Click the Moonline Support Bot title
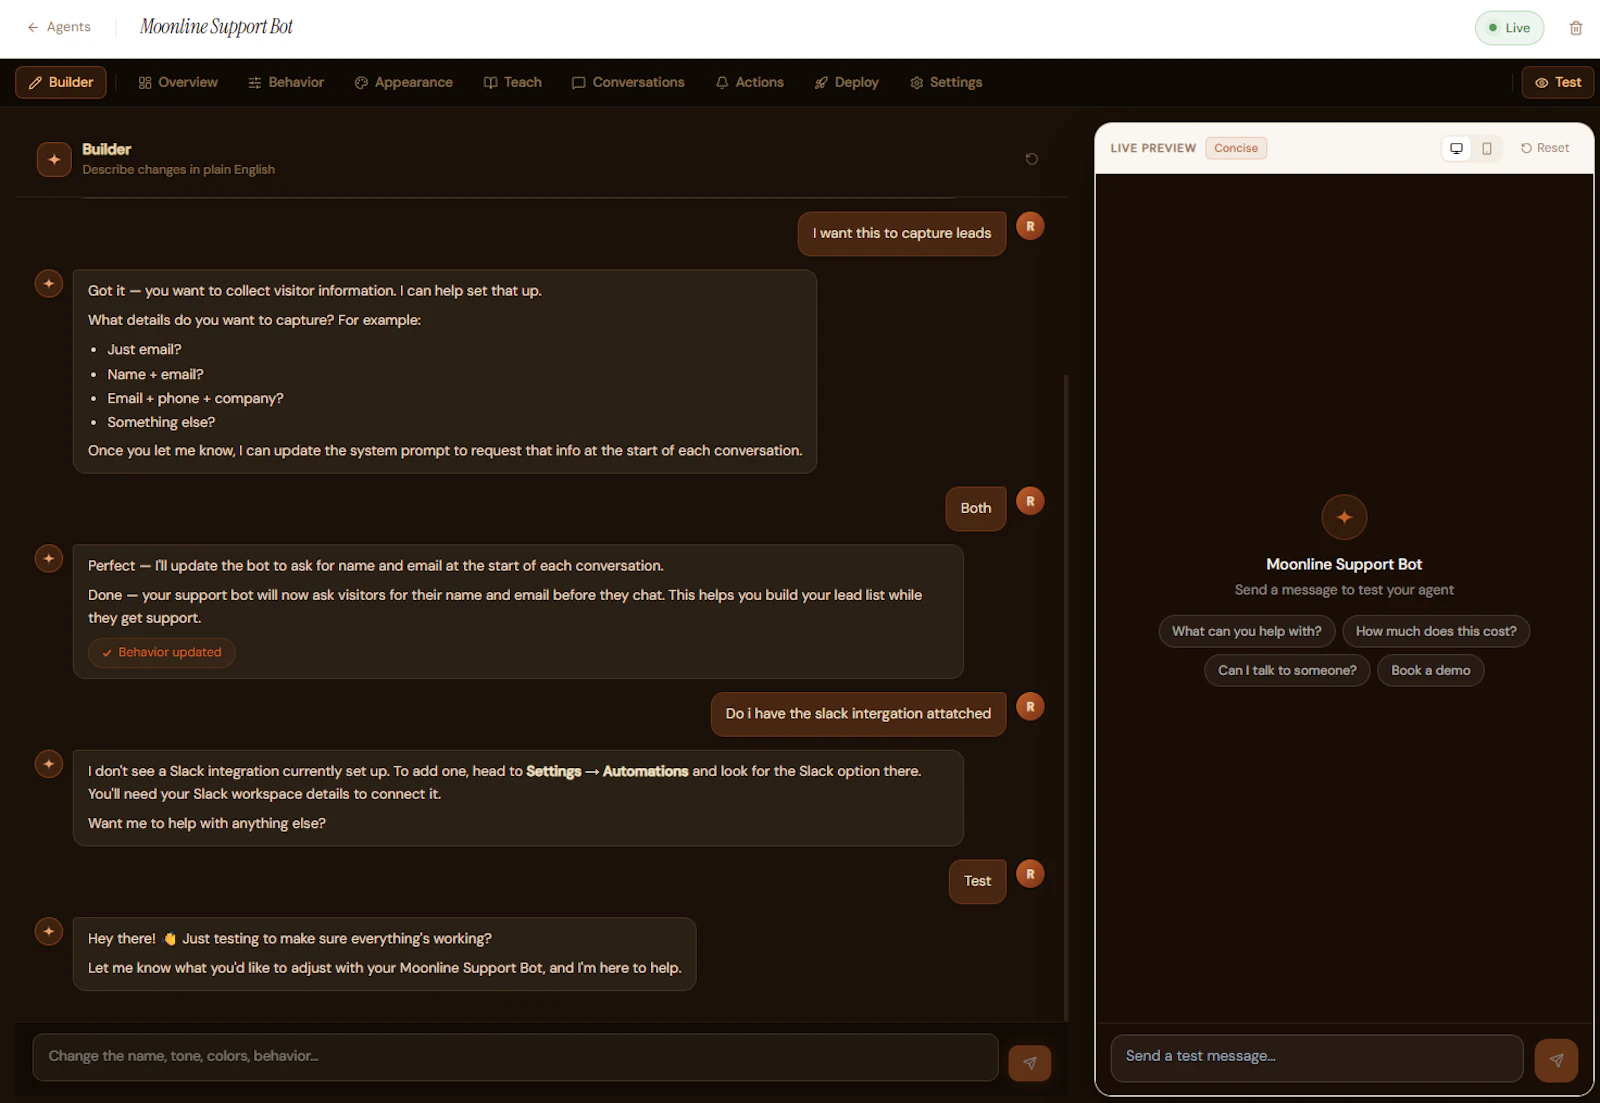Image resolution: width=1600 pixels, height=1103 pixels. 216,27
